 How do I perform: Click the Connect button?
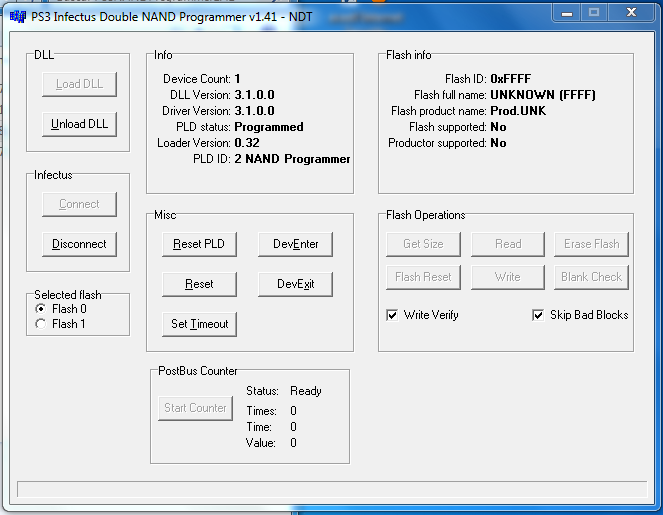pyautogui.click(x=79, y=204)
